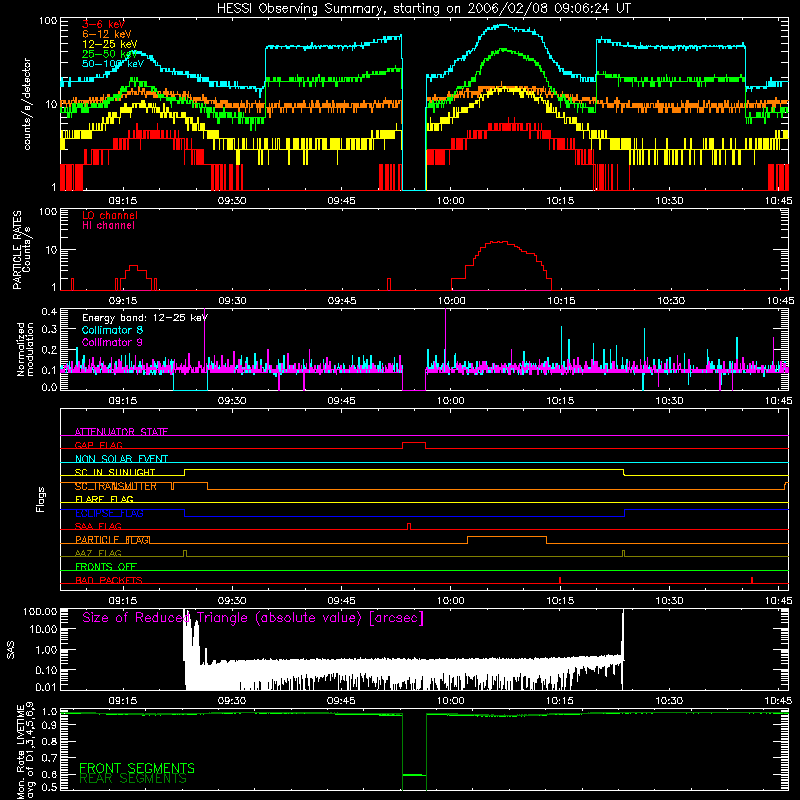The width and height of the screenshot is (800, 800).
Task: Click the Size of Reduced Triangle caption
Action: [253, 618]
